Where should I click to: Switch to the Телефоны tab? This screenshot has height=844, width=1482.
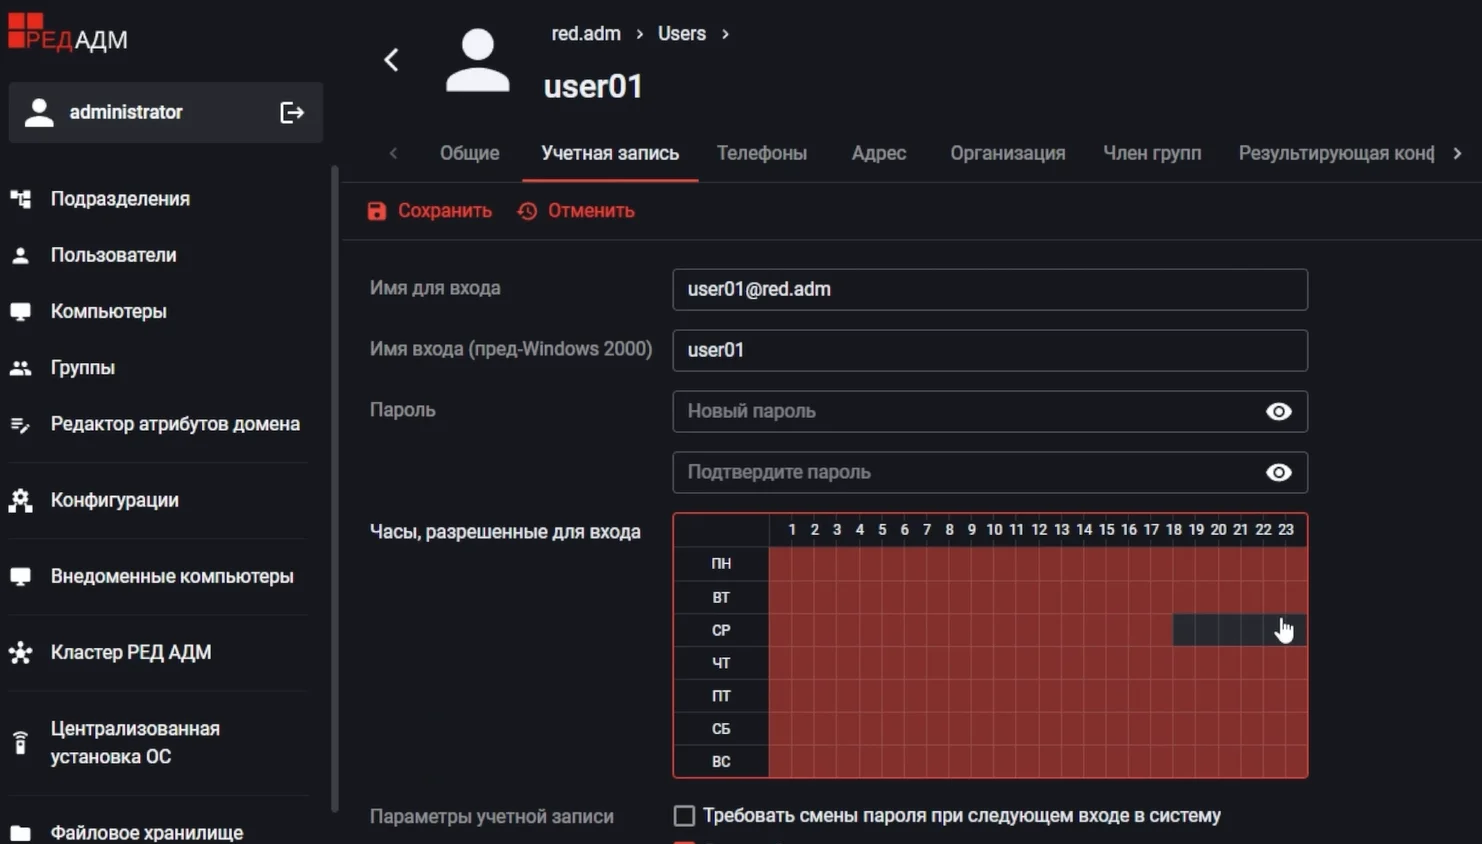pyautogui.click(x=761, y=153)
